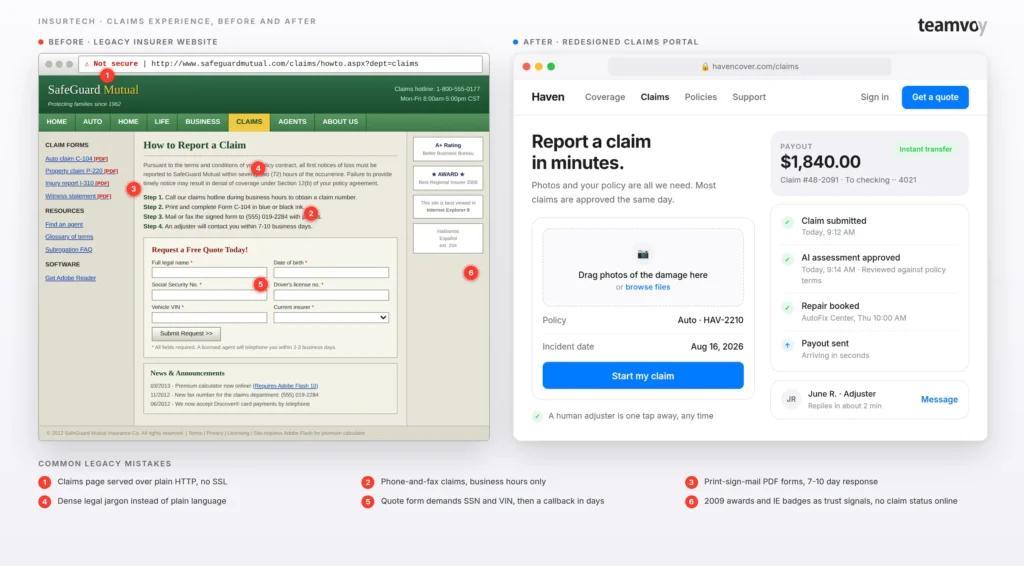This screenshot has height=566, width=1024.
Task: Click the Requires Adobe Flash 10 link
Action: coord(285,386)
